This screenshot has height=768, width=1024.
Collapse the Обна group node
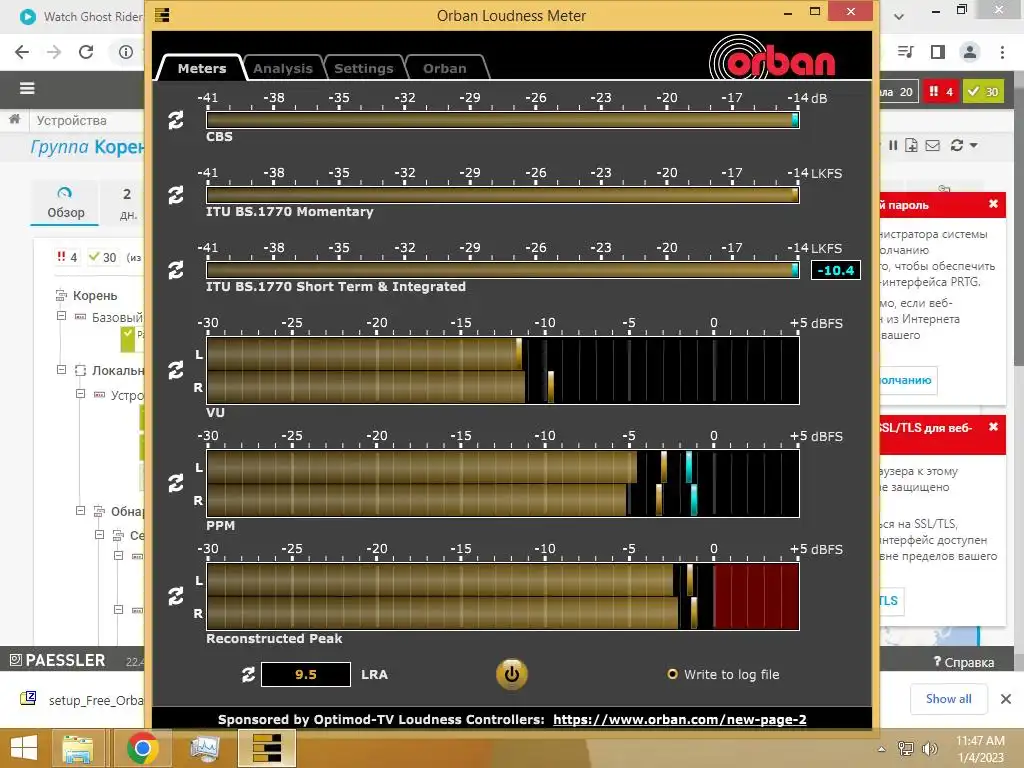[80, 511]
